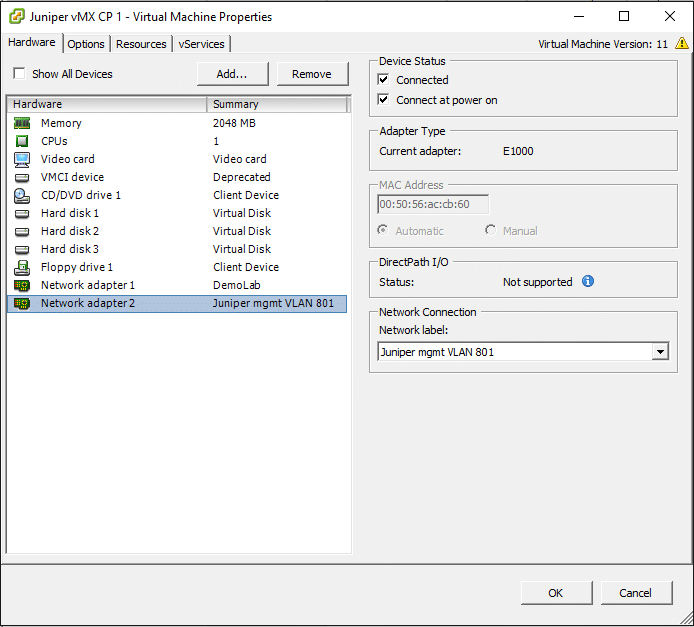Select the Manual MAC address radio button
This screenshot has height=627, width=694.
coord(490,230)
